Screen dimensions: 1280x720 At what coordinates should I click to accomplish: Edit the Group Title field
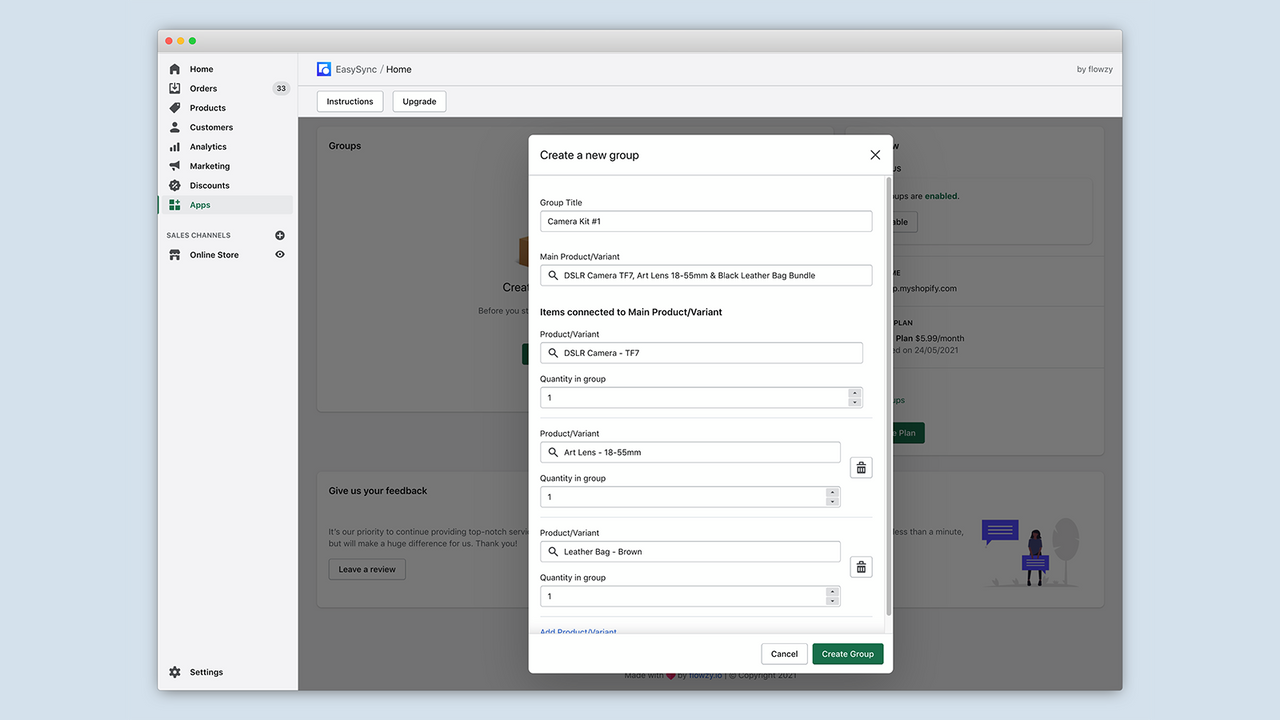click(706, 221)
